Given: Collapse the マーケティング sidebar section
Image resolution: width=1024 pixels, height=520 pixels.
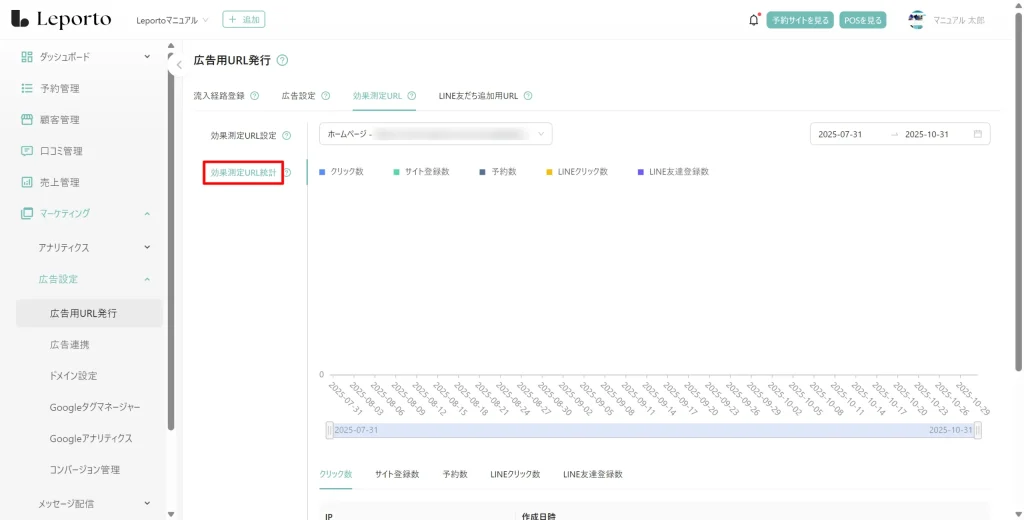Looking at the screenshot, I should coord(147,214).
